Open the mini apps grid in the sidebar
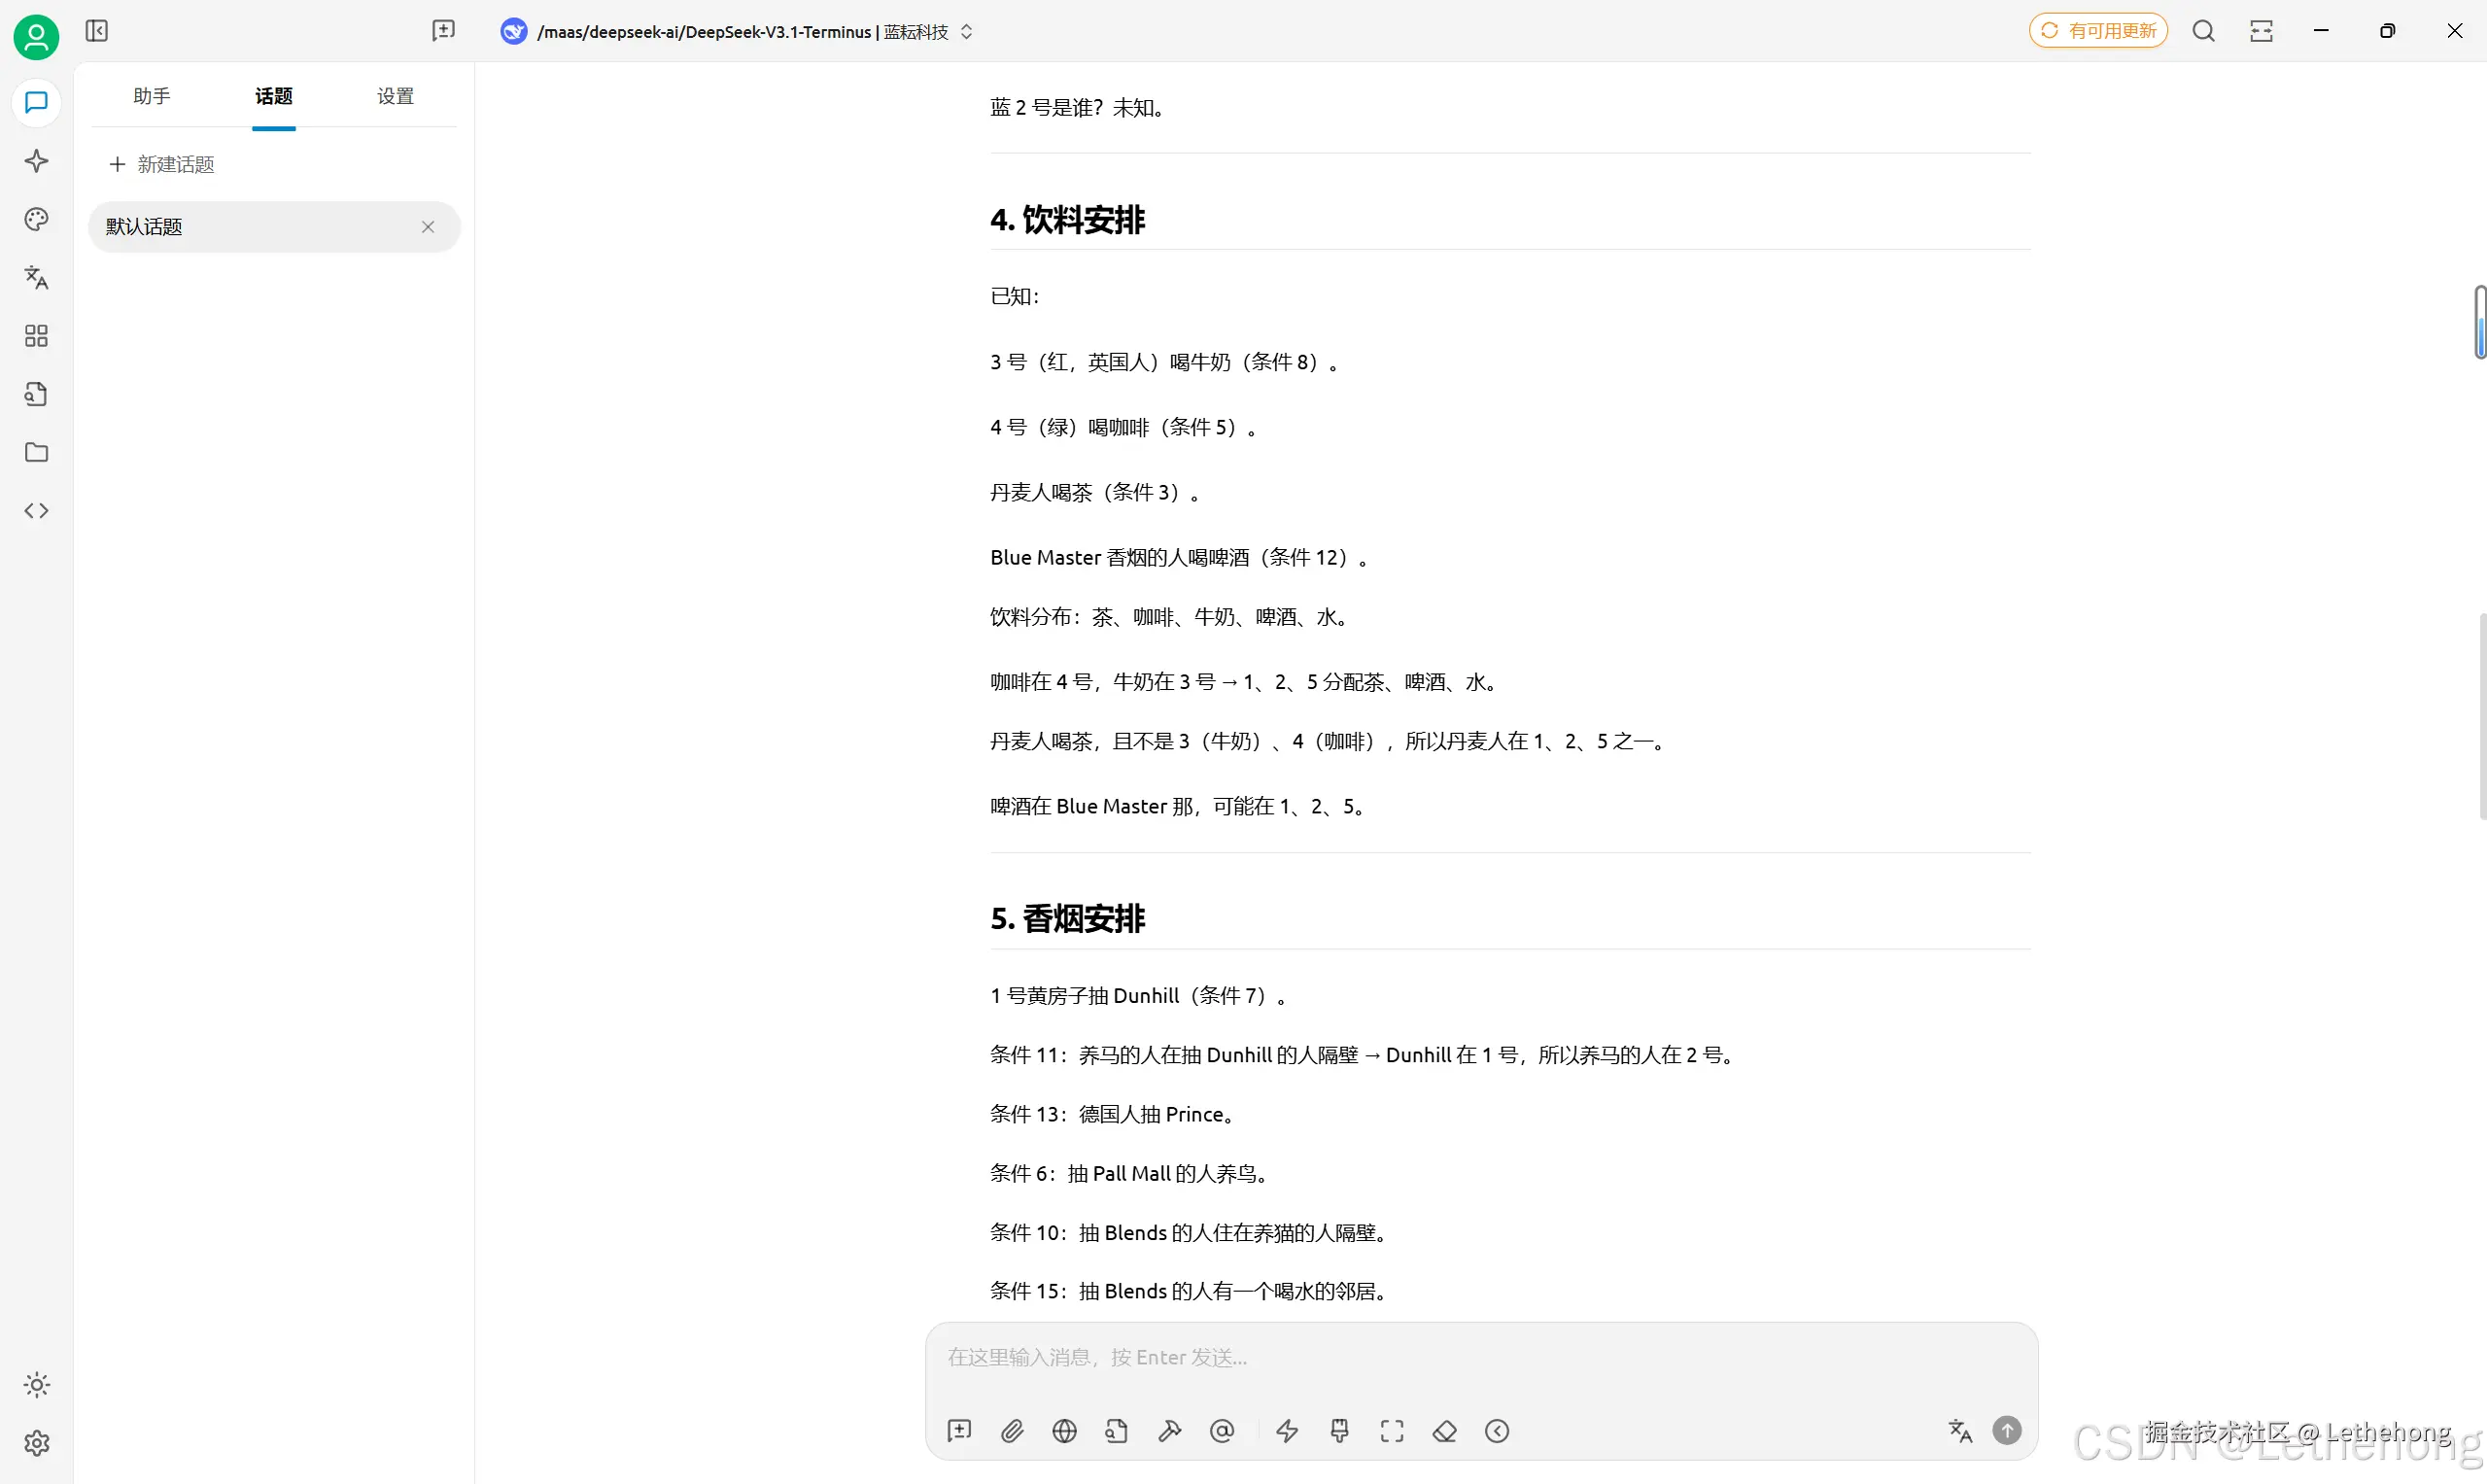The height and width of the screenshot is (1484, 2487). (x=36, y=336)
